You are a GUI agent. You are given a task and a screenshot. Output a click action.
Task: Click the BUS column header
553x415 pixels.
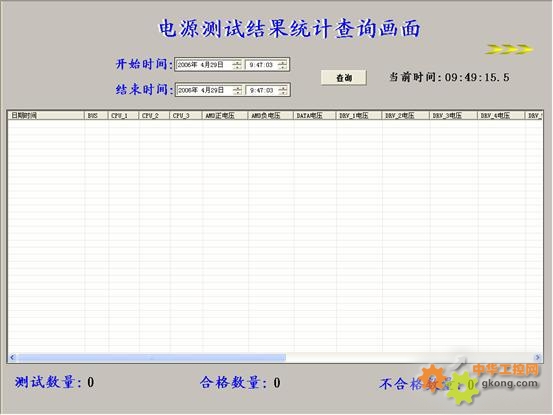click(x=96, y=115)
